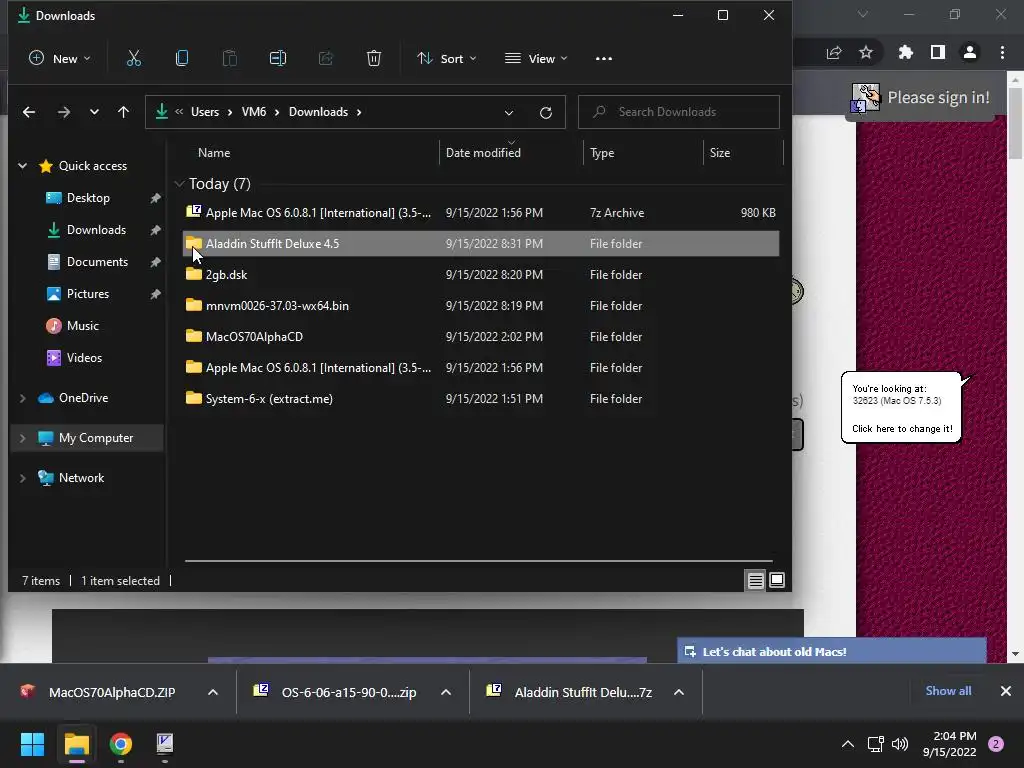This screenshot has height=768, width=1024.
Task: Switch to large thumbnails view icon
Action: coord(777,580)
